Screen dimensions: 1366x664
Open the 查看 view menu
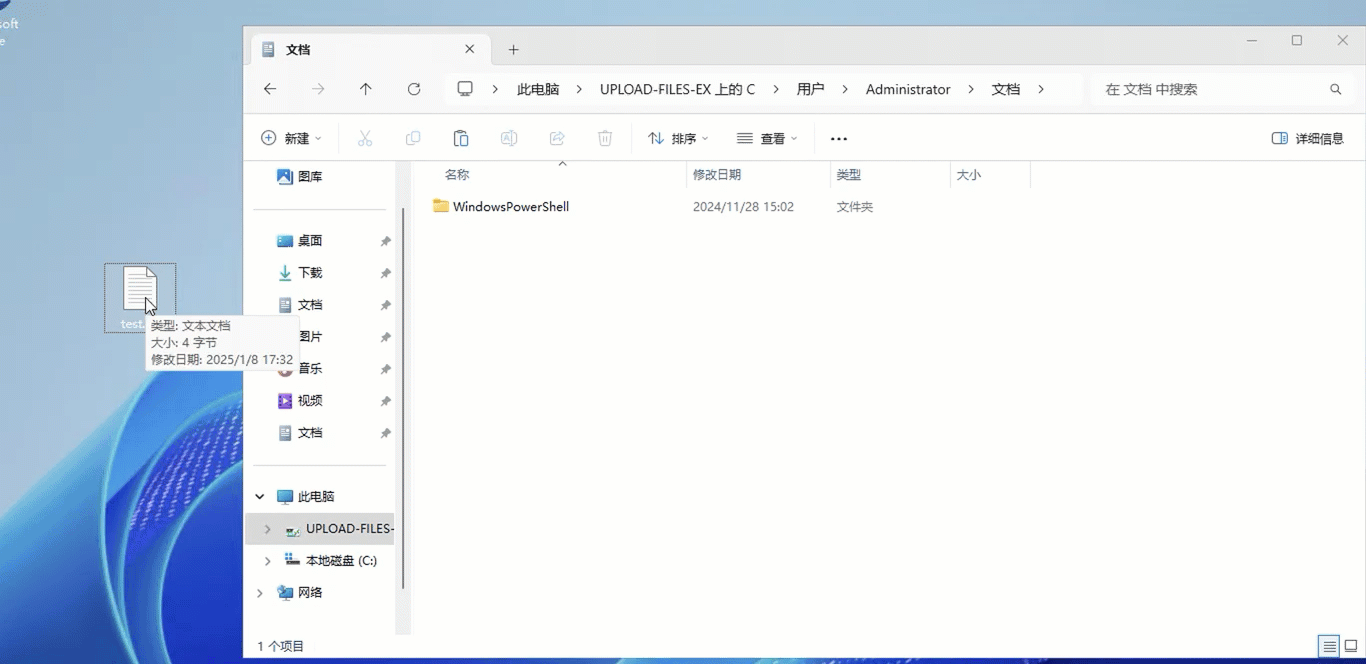[767, 139]
